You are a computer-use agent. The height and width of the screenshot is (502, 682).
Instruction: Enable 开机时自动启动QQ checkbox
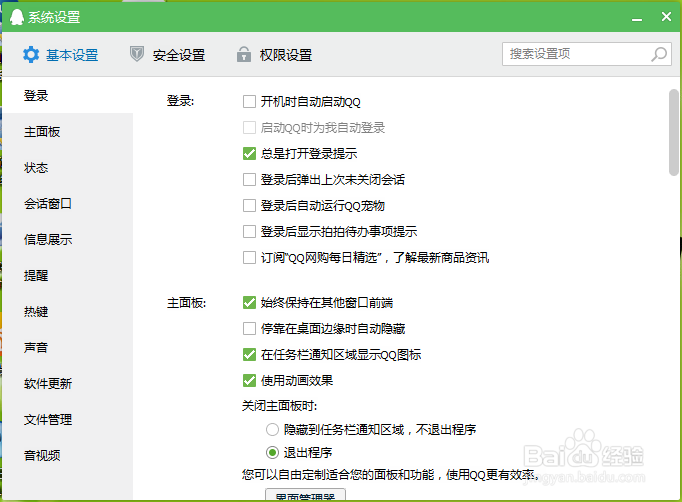tap(249, 102)
